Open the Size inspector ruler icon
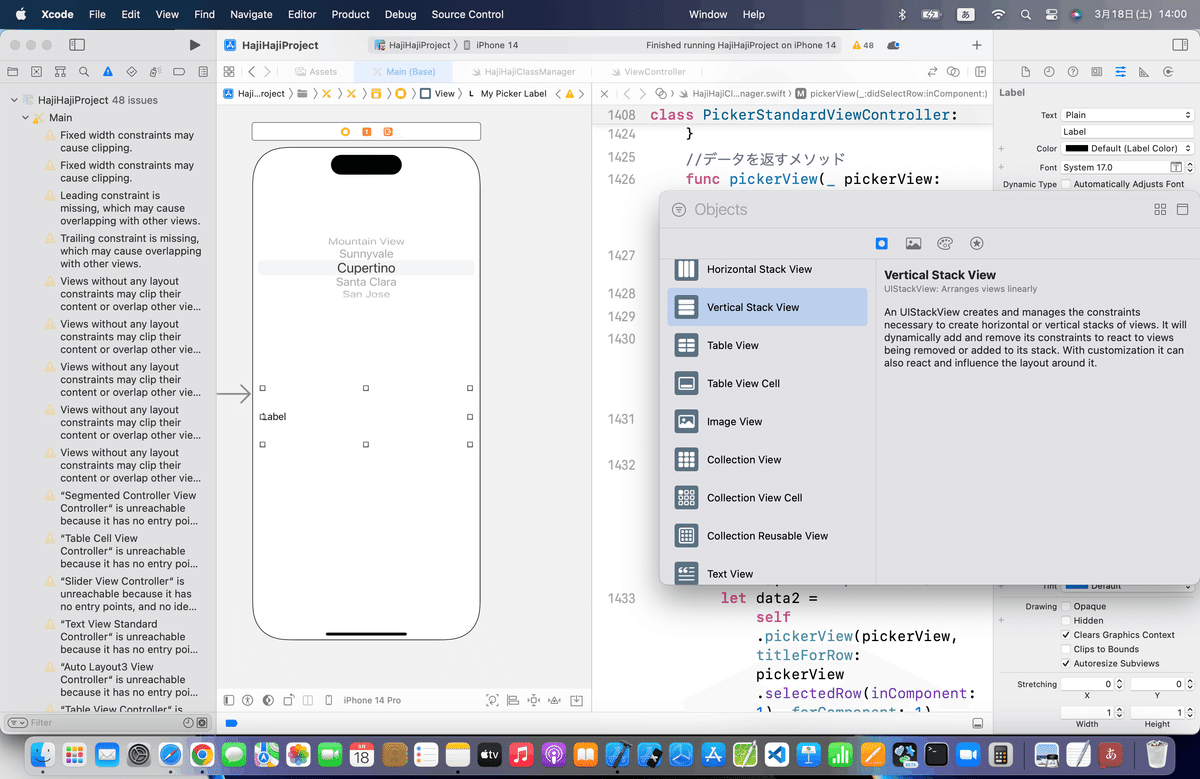 pyautogui.click(x=1144, y=72)
